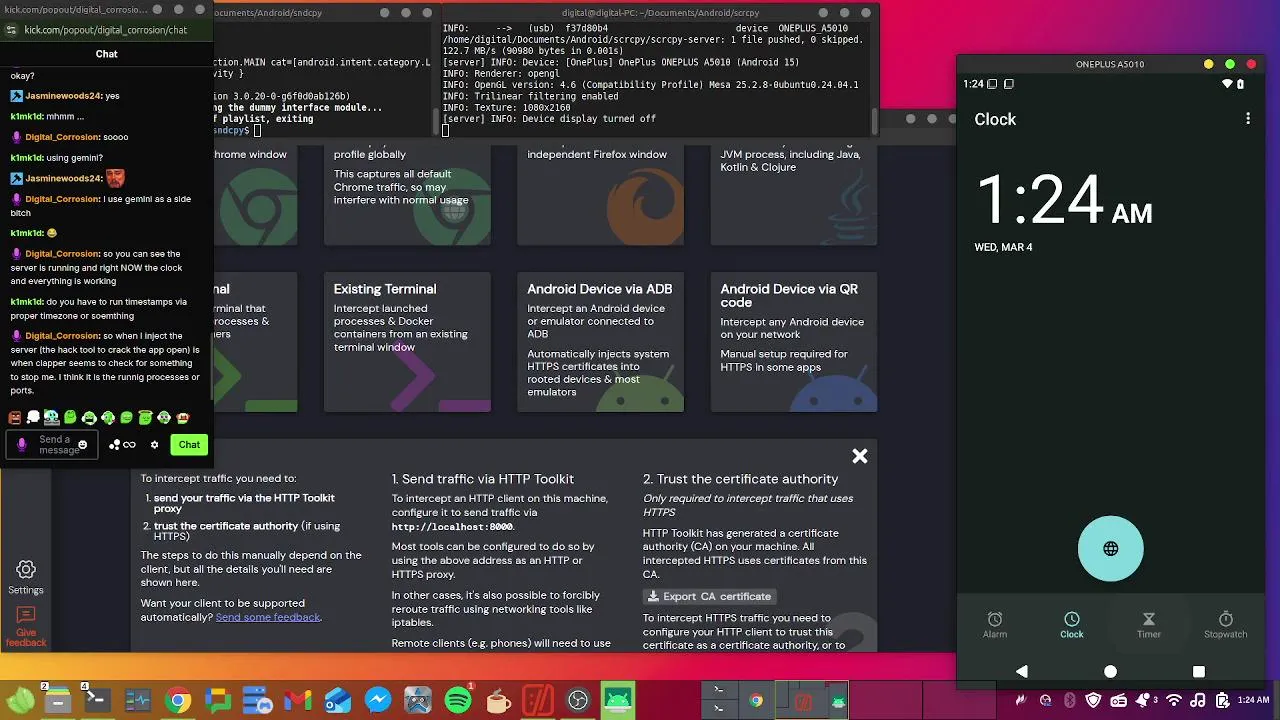Select the Android Device via ADB card
The width and height of the screenshot is (1280, 720).
pyautogui.click(x=600, y=342)
